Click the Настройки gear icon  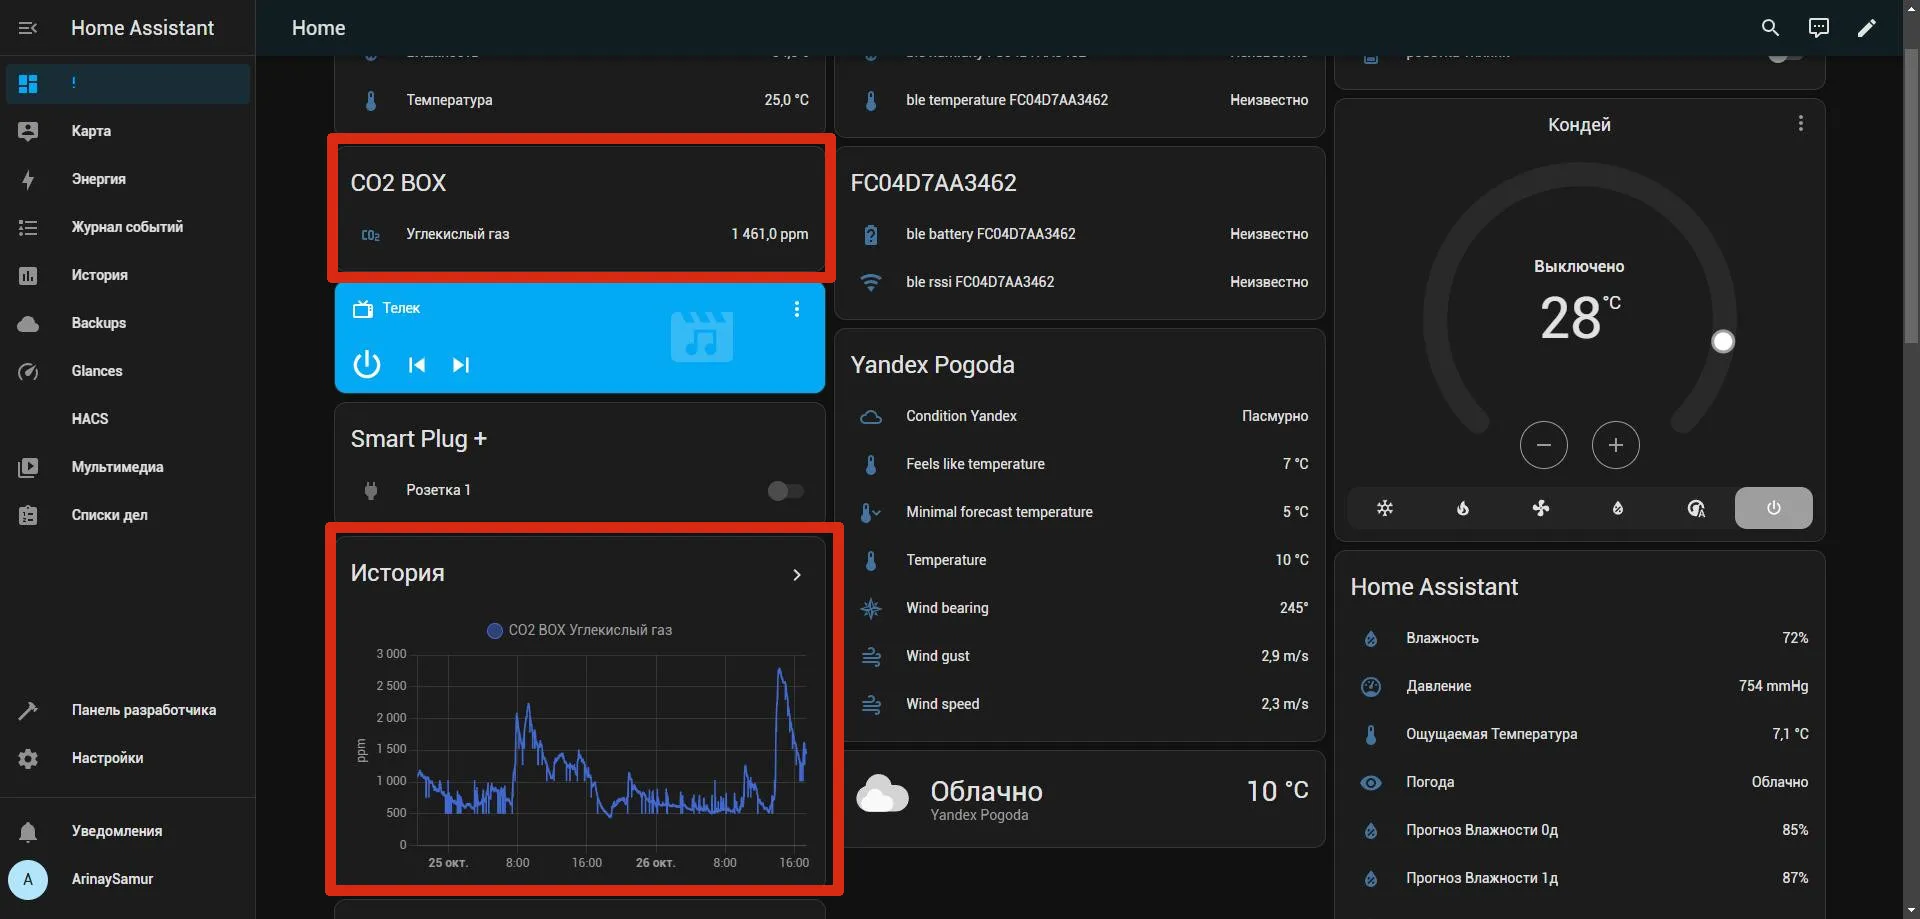pyautogui.click(x=28, y=758)
